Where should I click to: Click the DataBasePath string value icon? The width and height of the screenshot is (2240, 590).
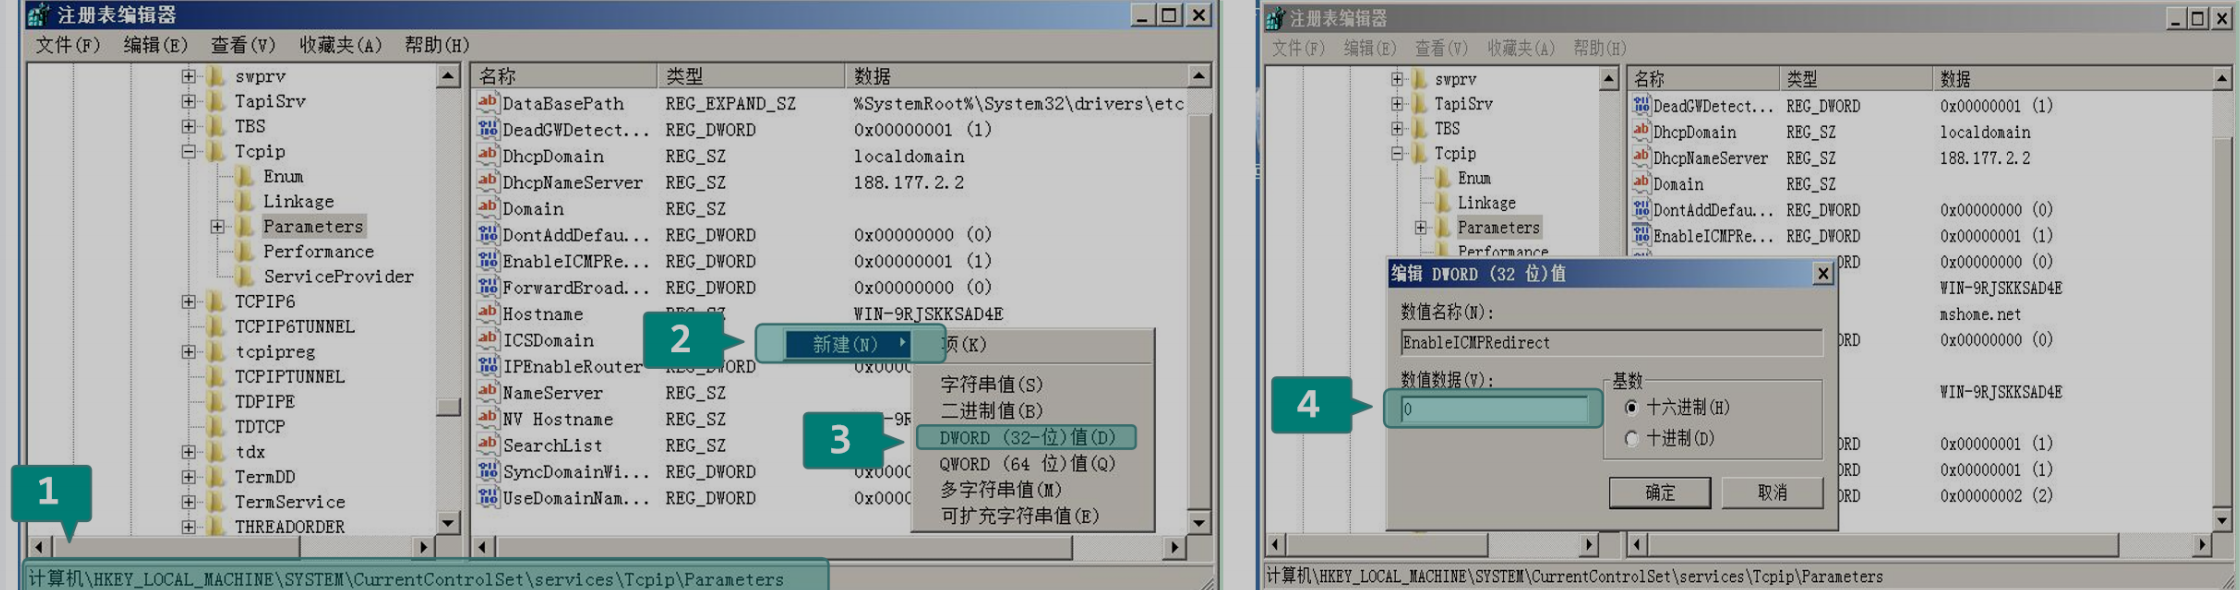pos(487,103)
